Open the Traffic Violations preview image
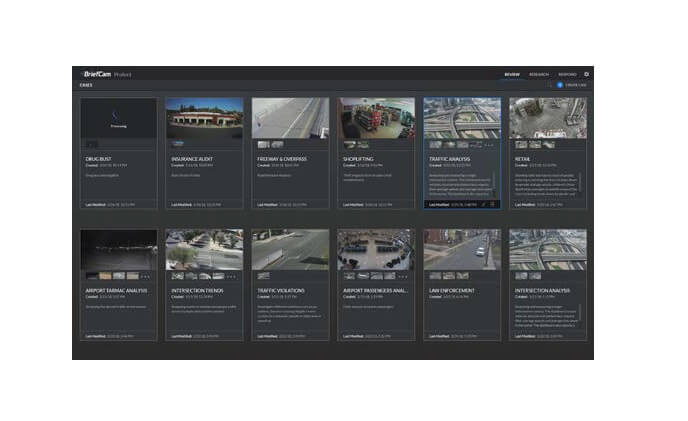This screenshot has width=688, height=421. (x=290, y=249)
